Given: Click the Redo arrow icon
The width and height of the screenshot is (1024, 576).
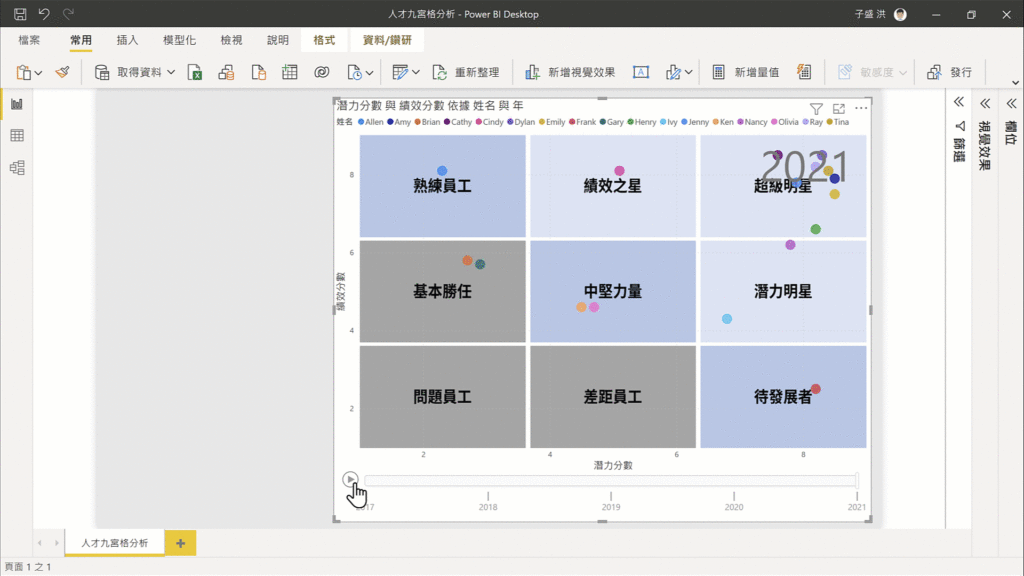Looking at the screenshot, I should pos(68,14).
